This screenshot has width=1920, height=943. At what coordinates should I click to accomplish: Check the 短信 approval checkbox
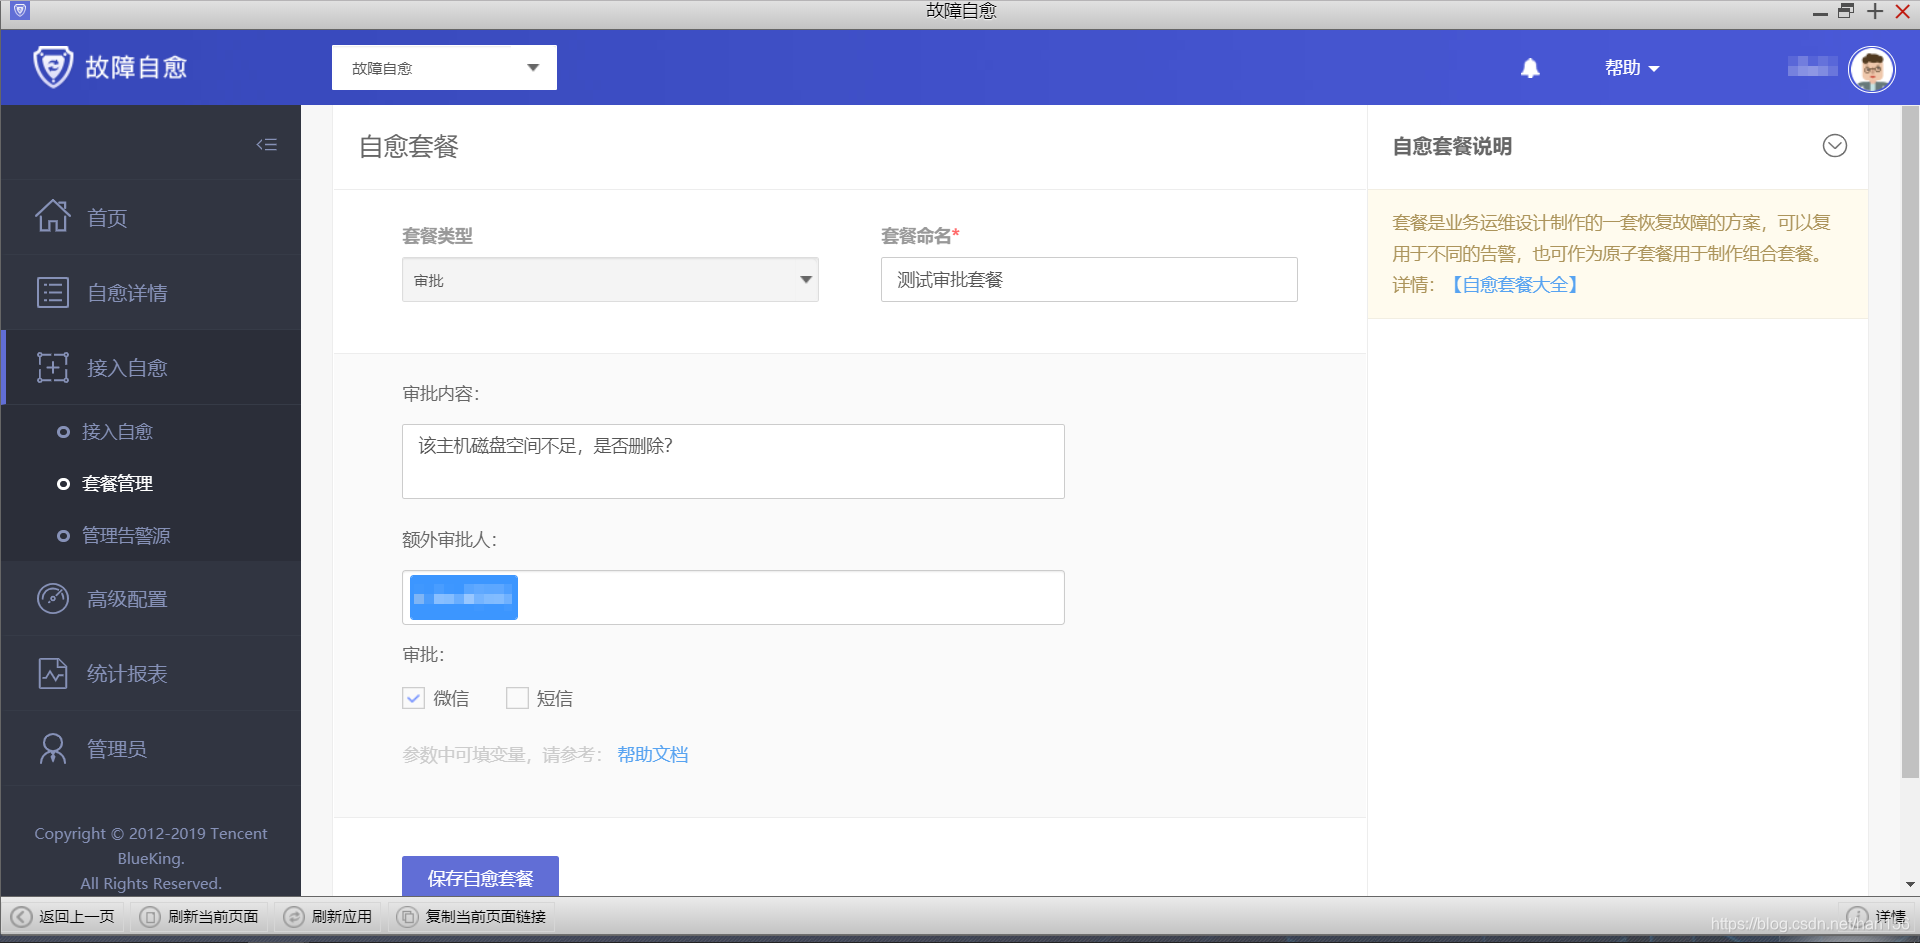click(517, 698)
